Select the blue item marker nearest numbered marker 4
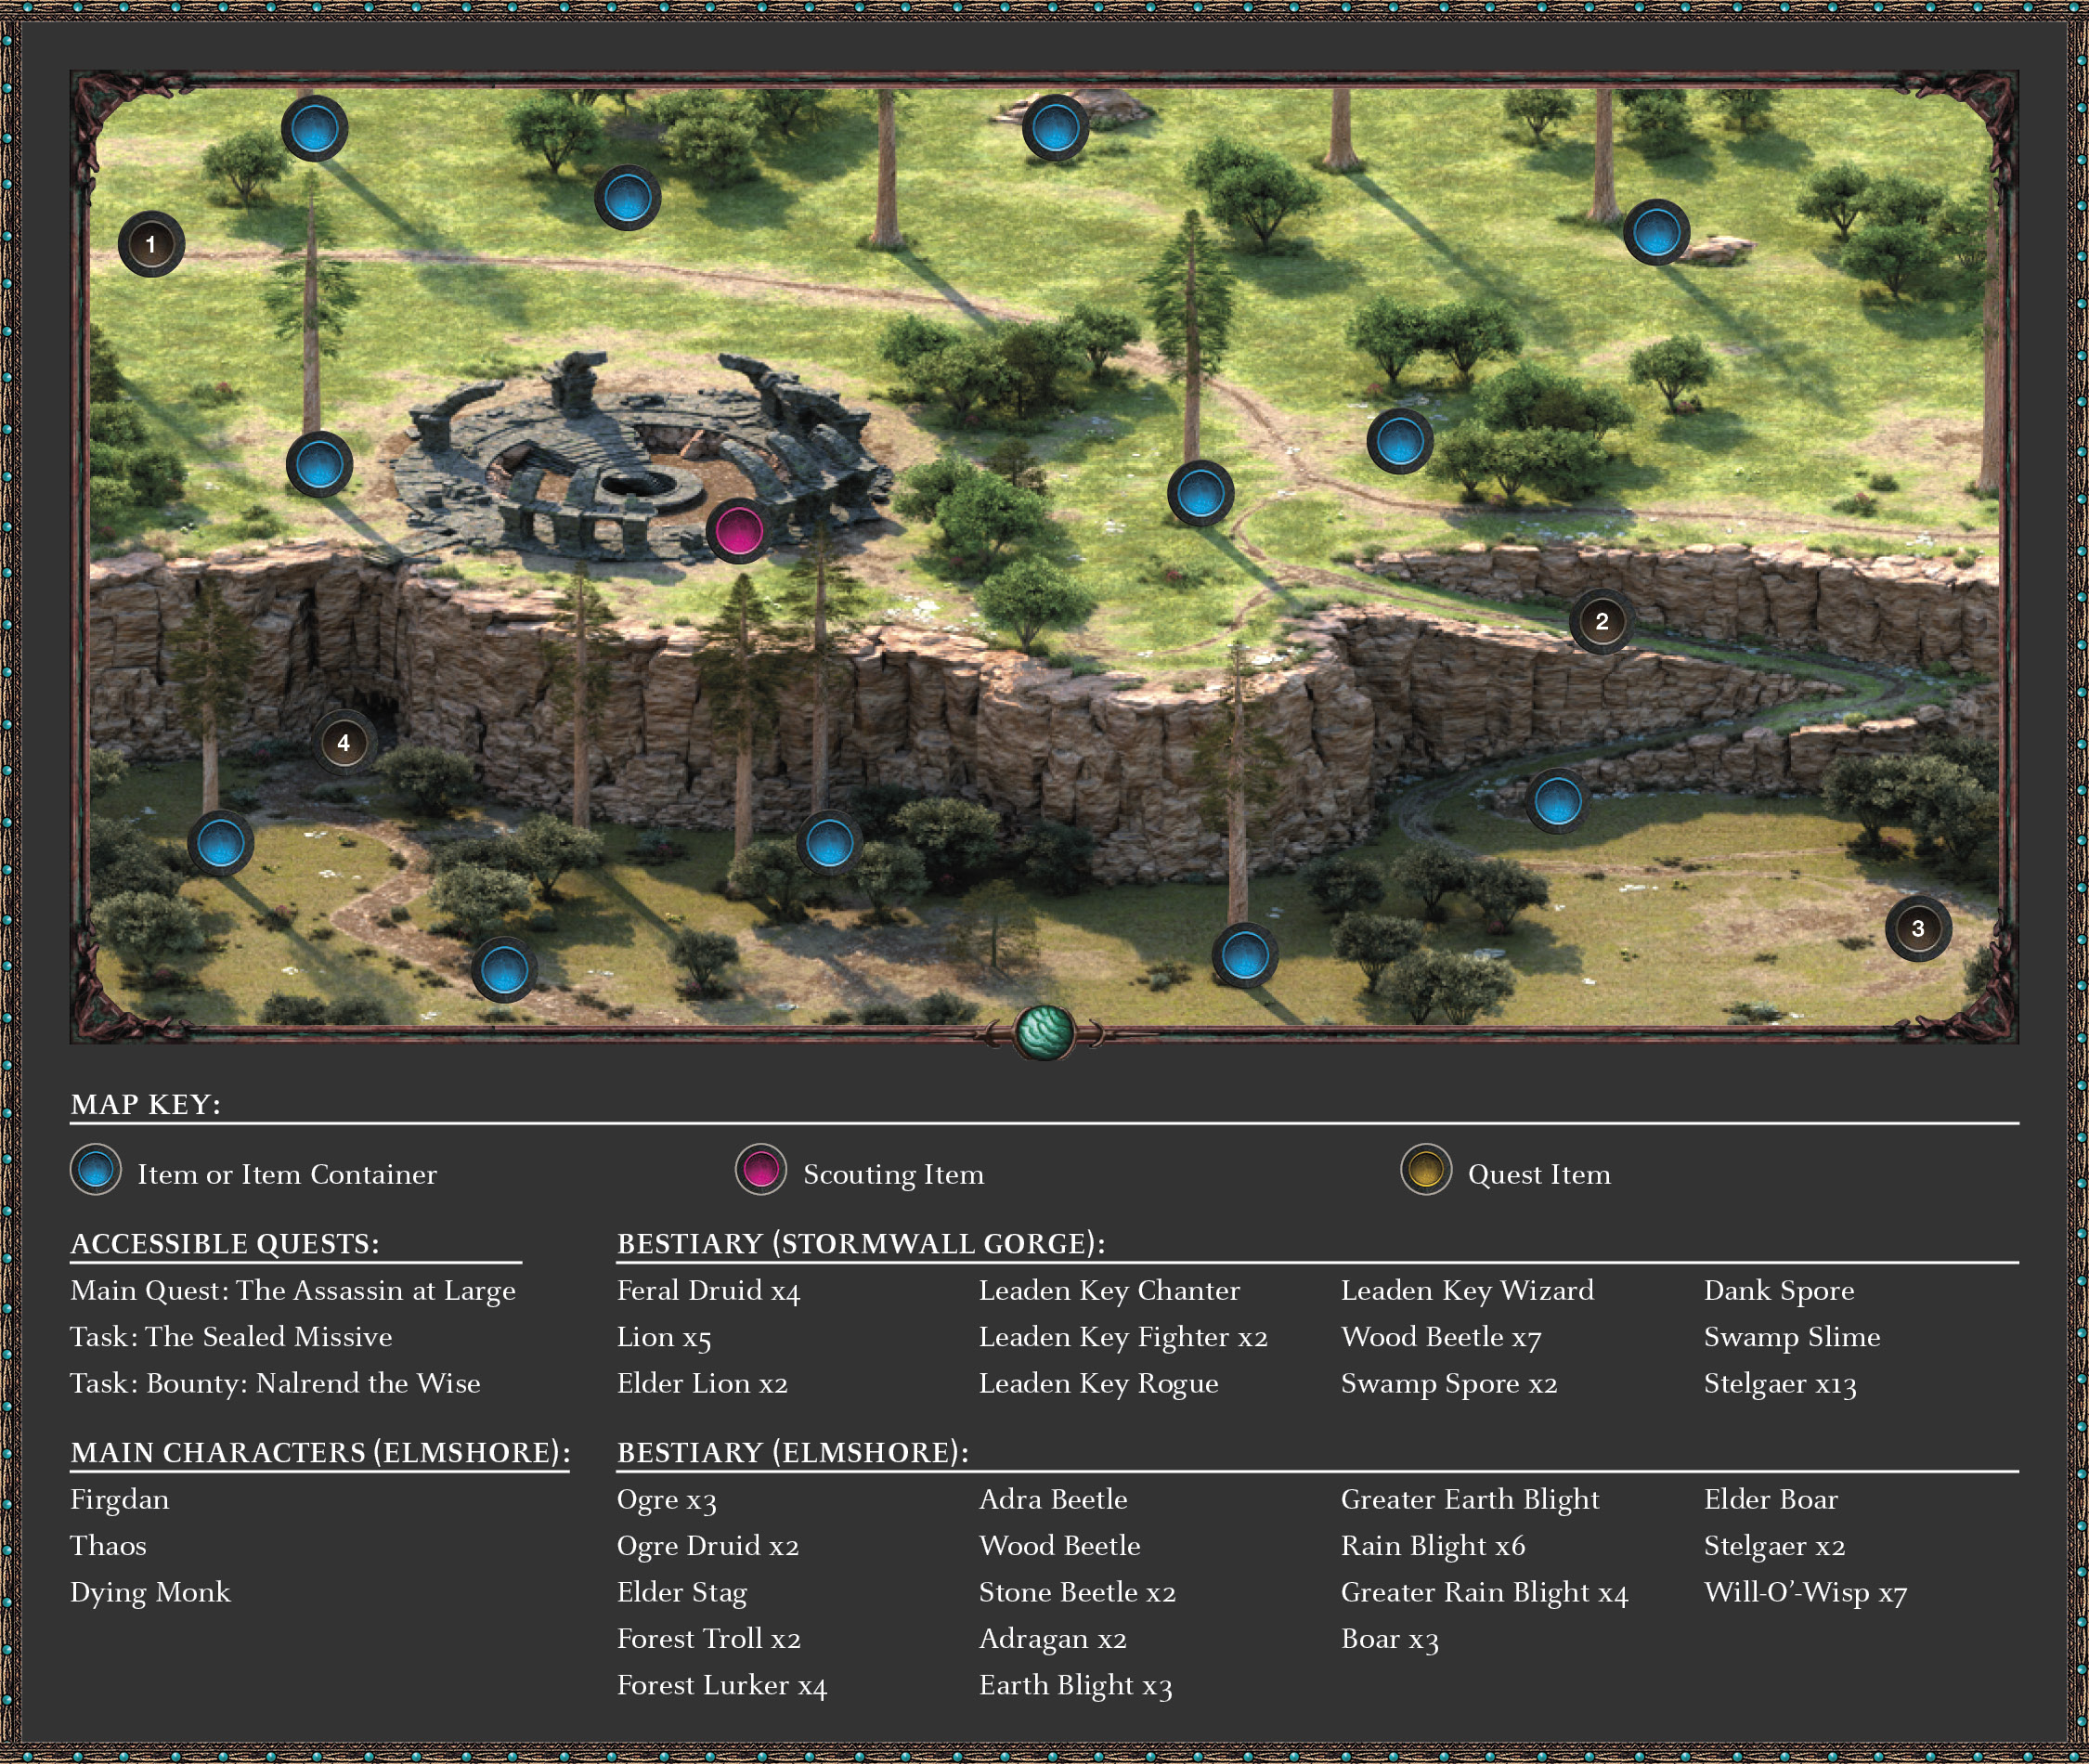 point(220,843)
